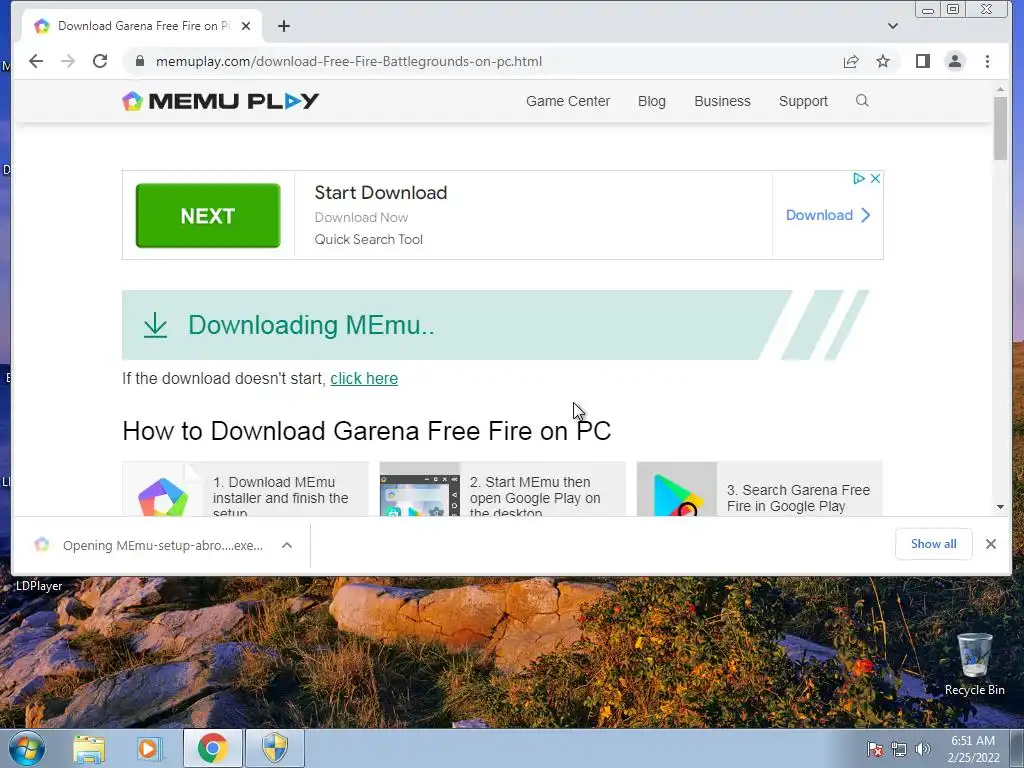This screenshot has width=1024, height=768.
Task: Click the download arrow icon in banner
Action: point(155,325)
